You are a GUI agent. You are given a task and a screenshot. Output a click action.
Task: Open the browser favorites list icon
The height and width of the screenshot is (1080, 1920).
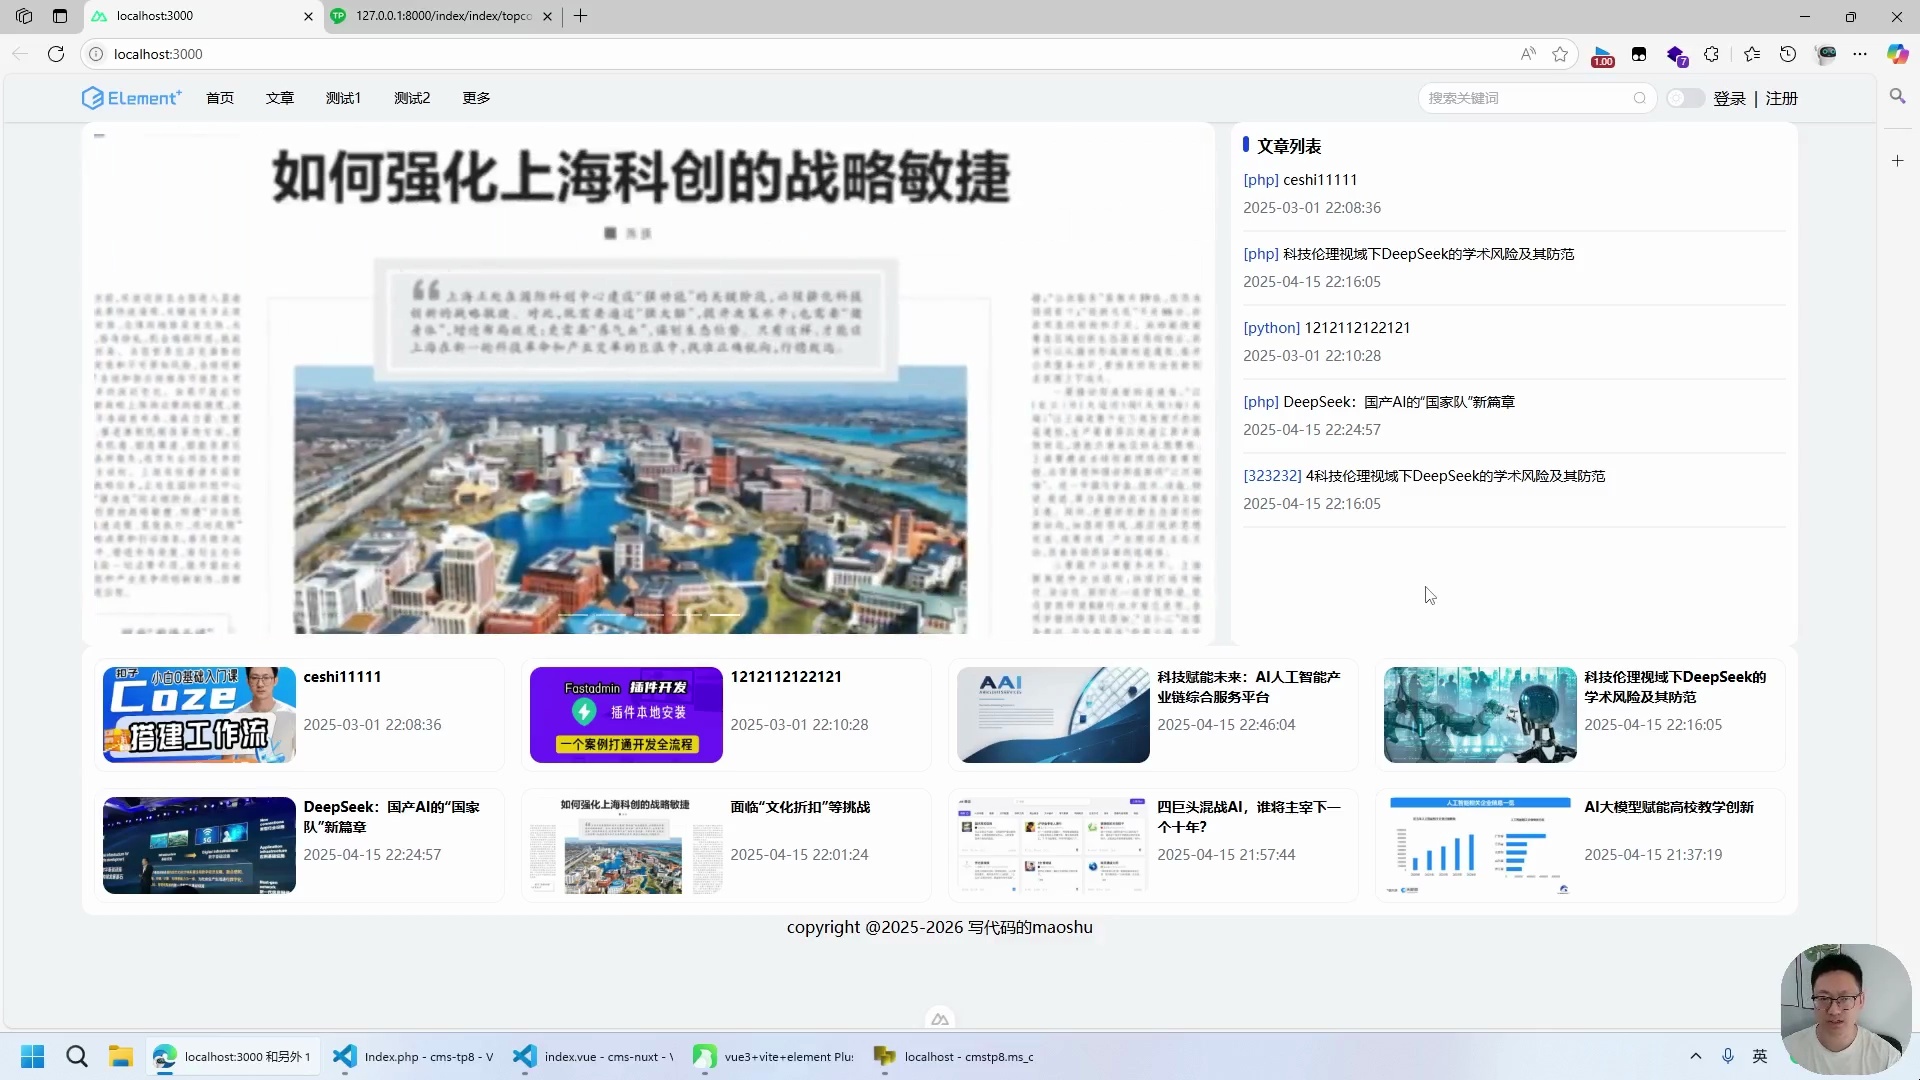click(x=1751, y=54)
